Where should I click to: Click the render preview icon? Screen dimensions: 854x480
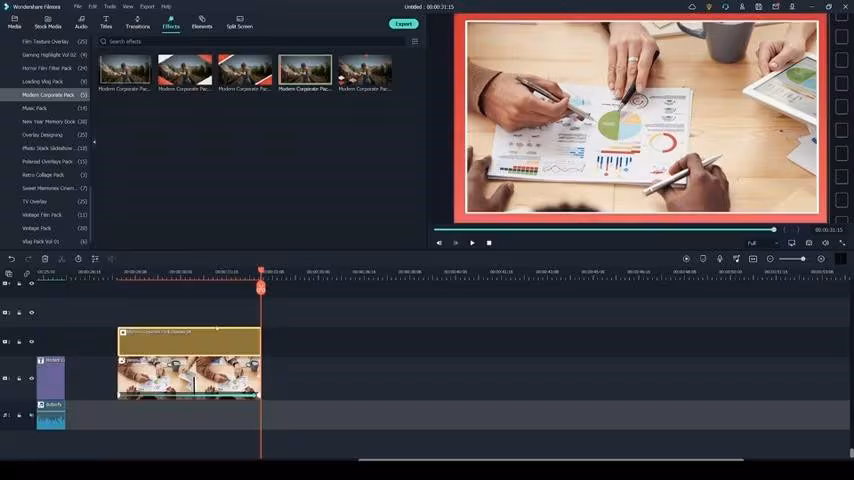point(686,259)
